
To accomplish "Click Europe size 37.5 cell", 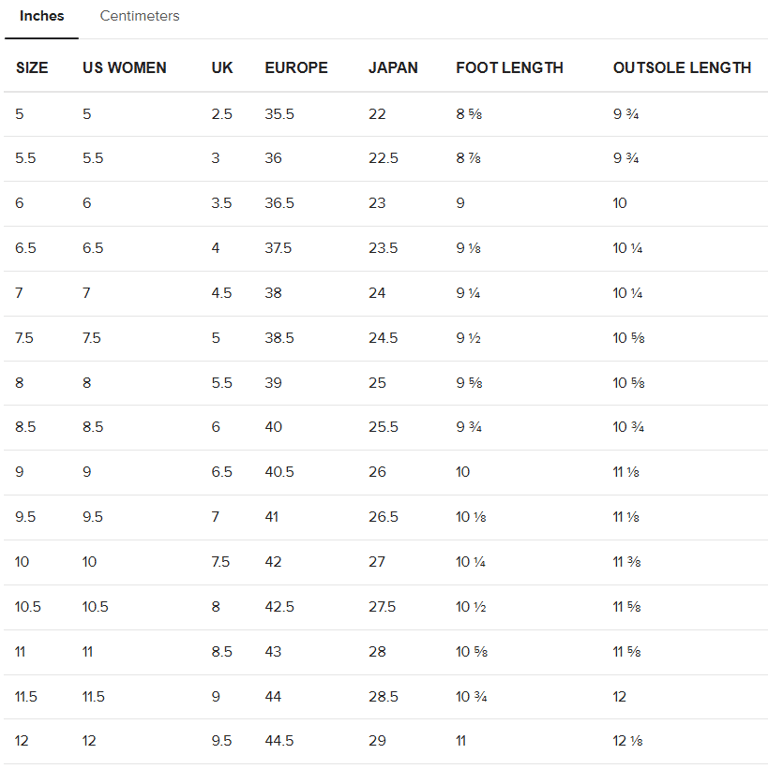I will 278,248.
